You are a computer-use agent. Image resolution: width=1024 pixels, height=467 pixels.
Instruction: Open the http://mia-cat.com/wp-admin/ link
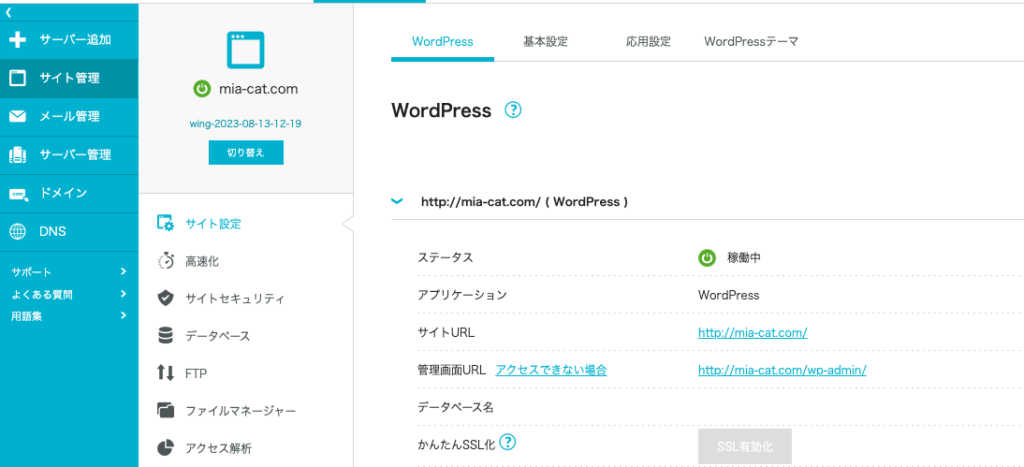click(x=782, y=370)
